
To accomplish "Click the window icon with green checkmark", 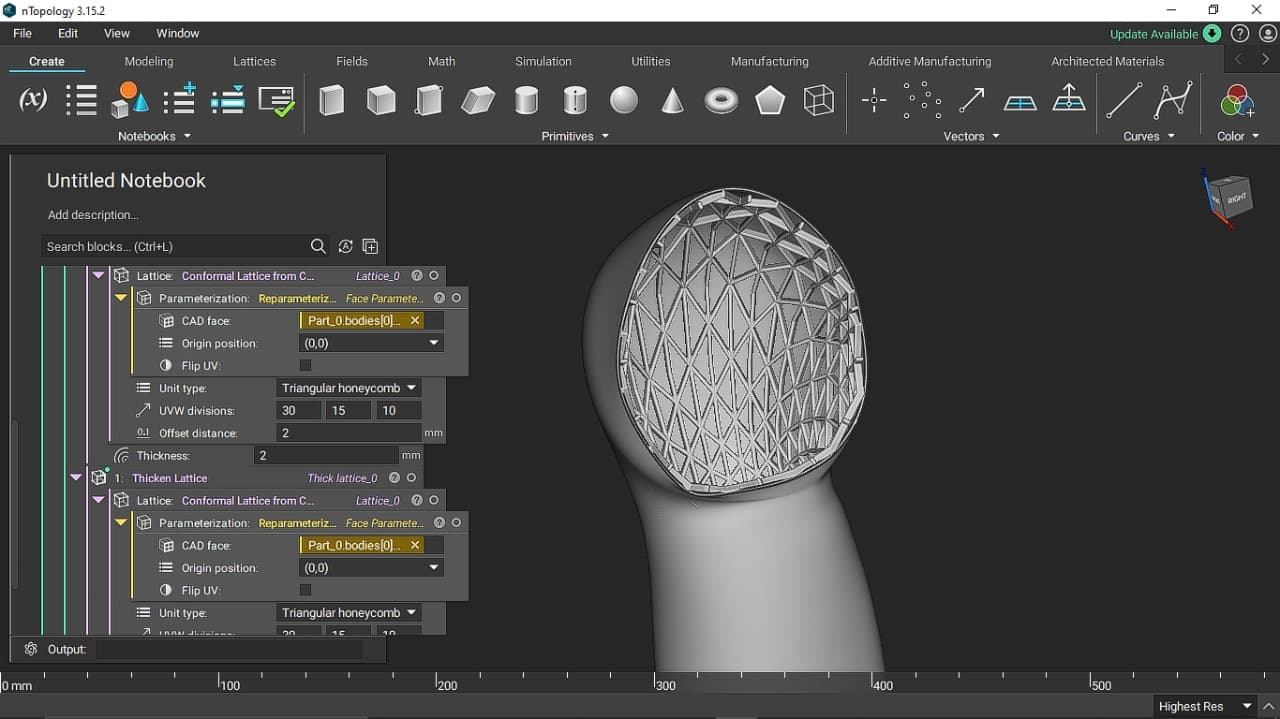I will [x=276, y=101].
